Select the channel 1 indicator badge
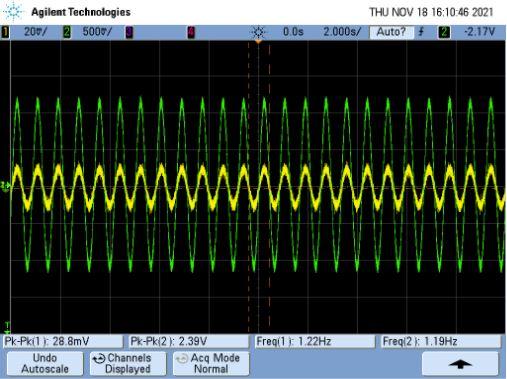The width and height of the screenshot is (507, 379). click(x=5, y=32)
